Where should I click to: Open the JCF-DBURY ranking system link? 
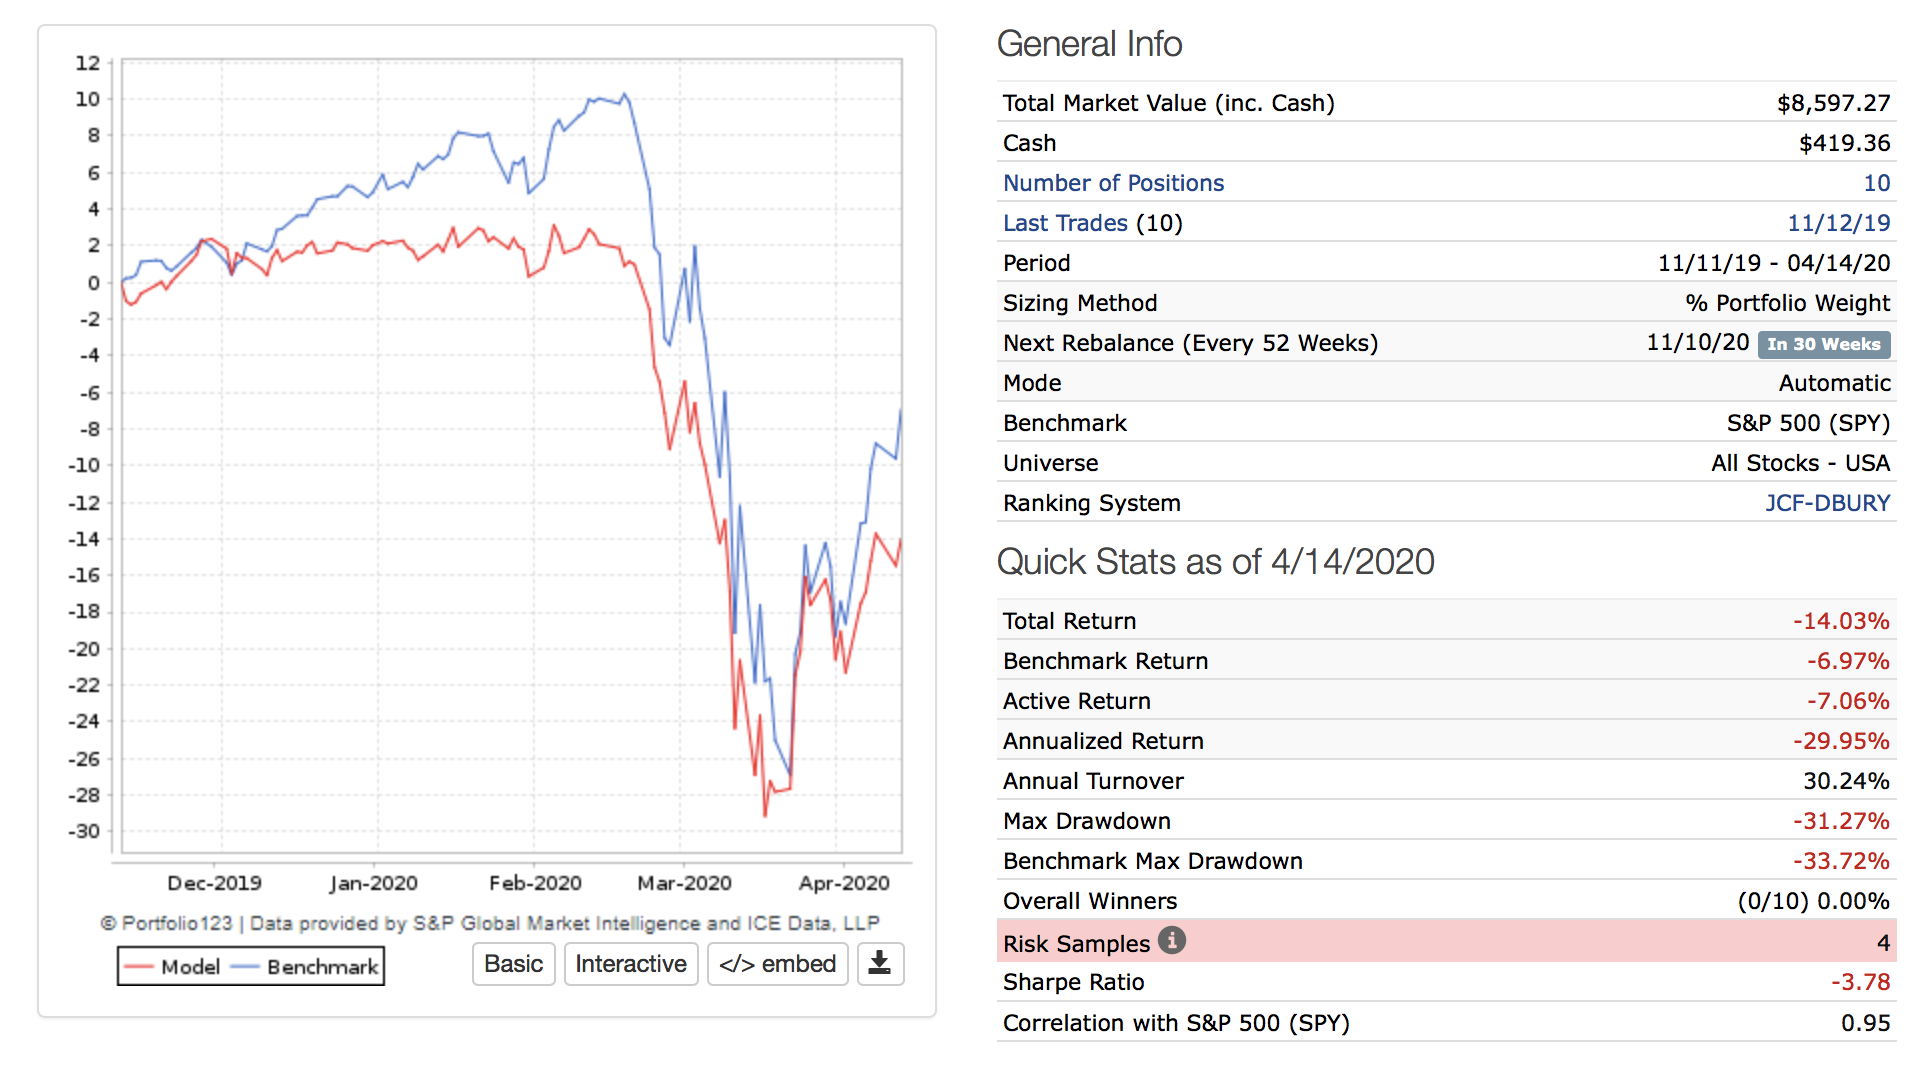tap(1827, 503)
